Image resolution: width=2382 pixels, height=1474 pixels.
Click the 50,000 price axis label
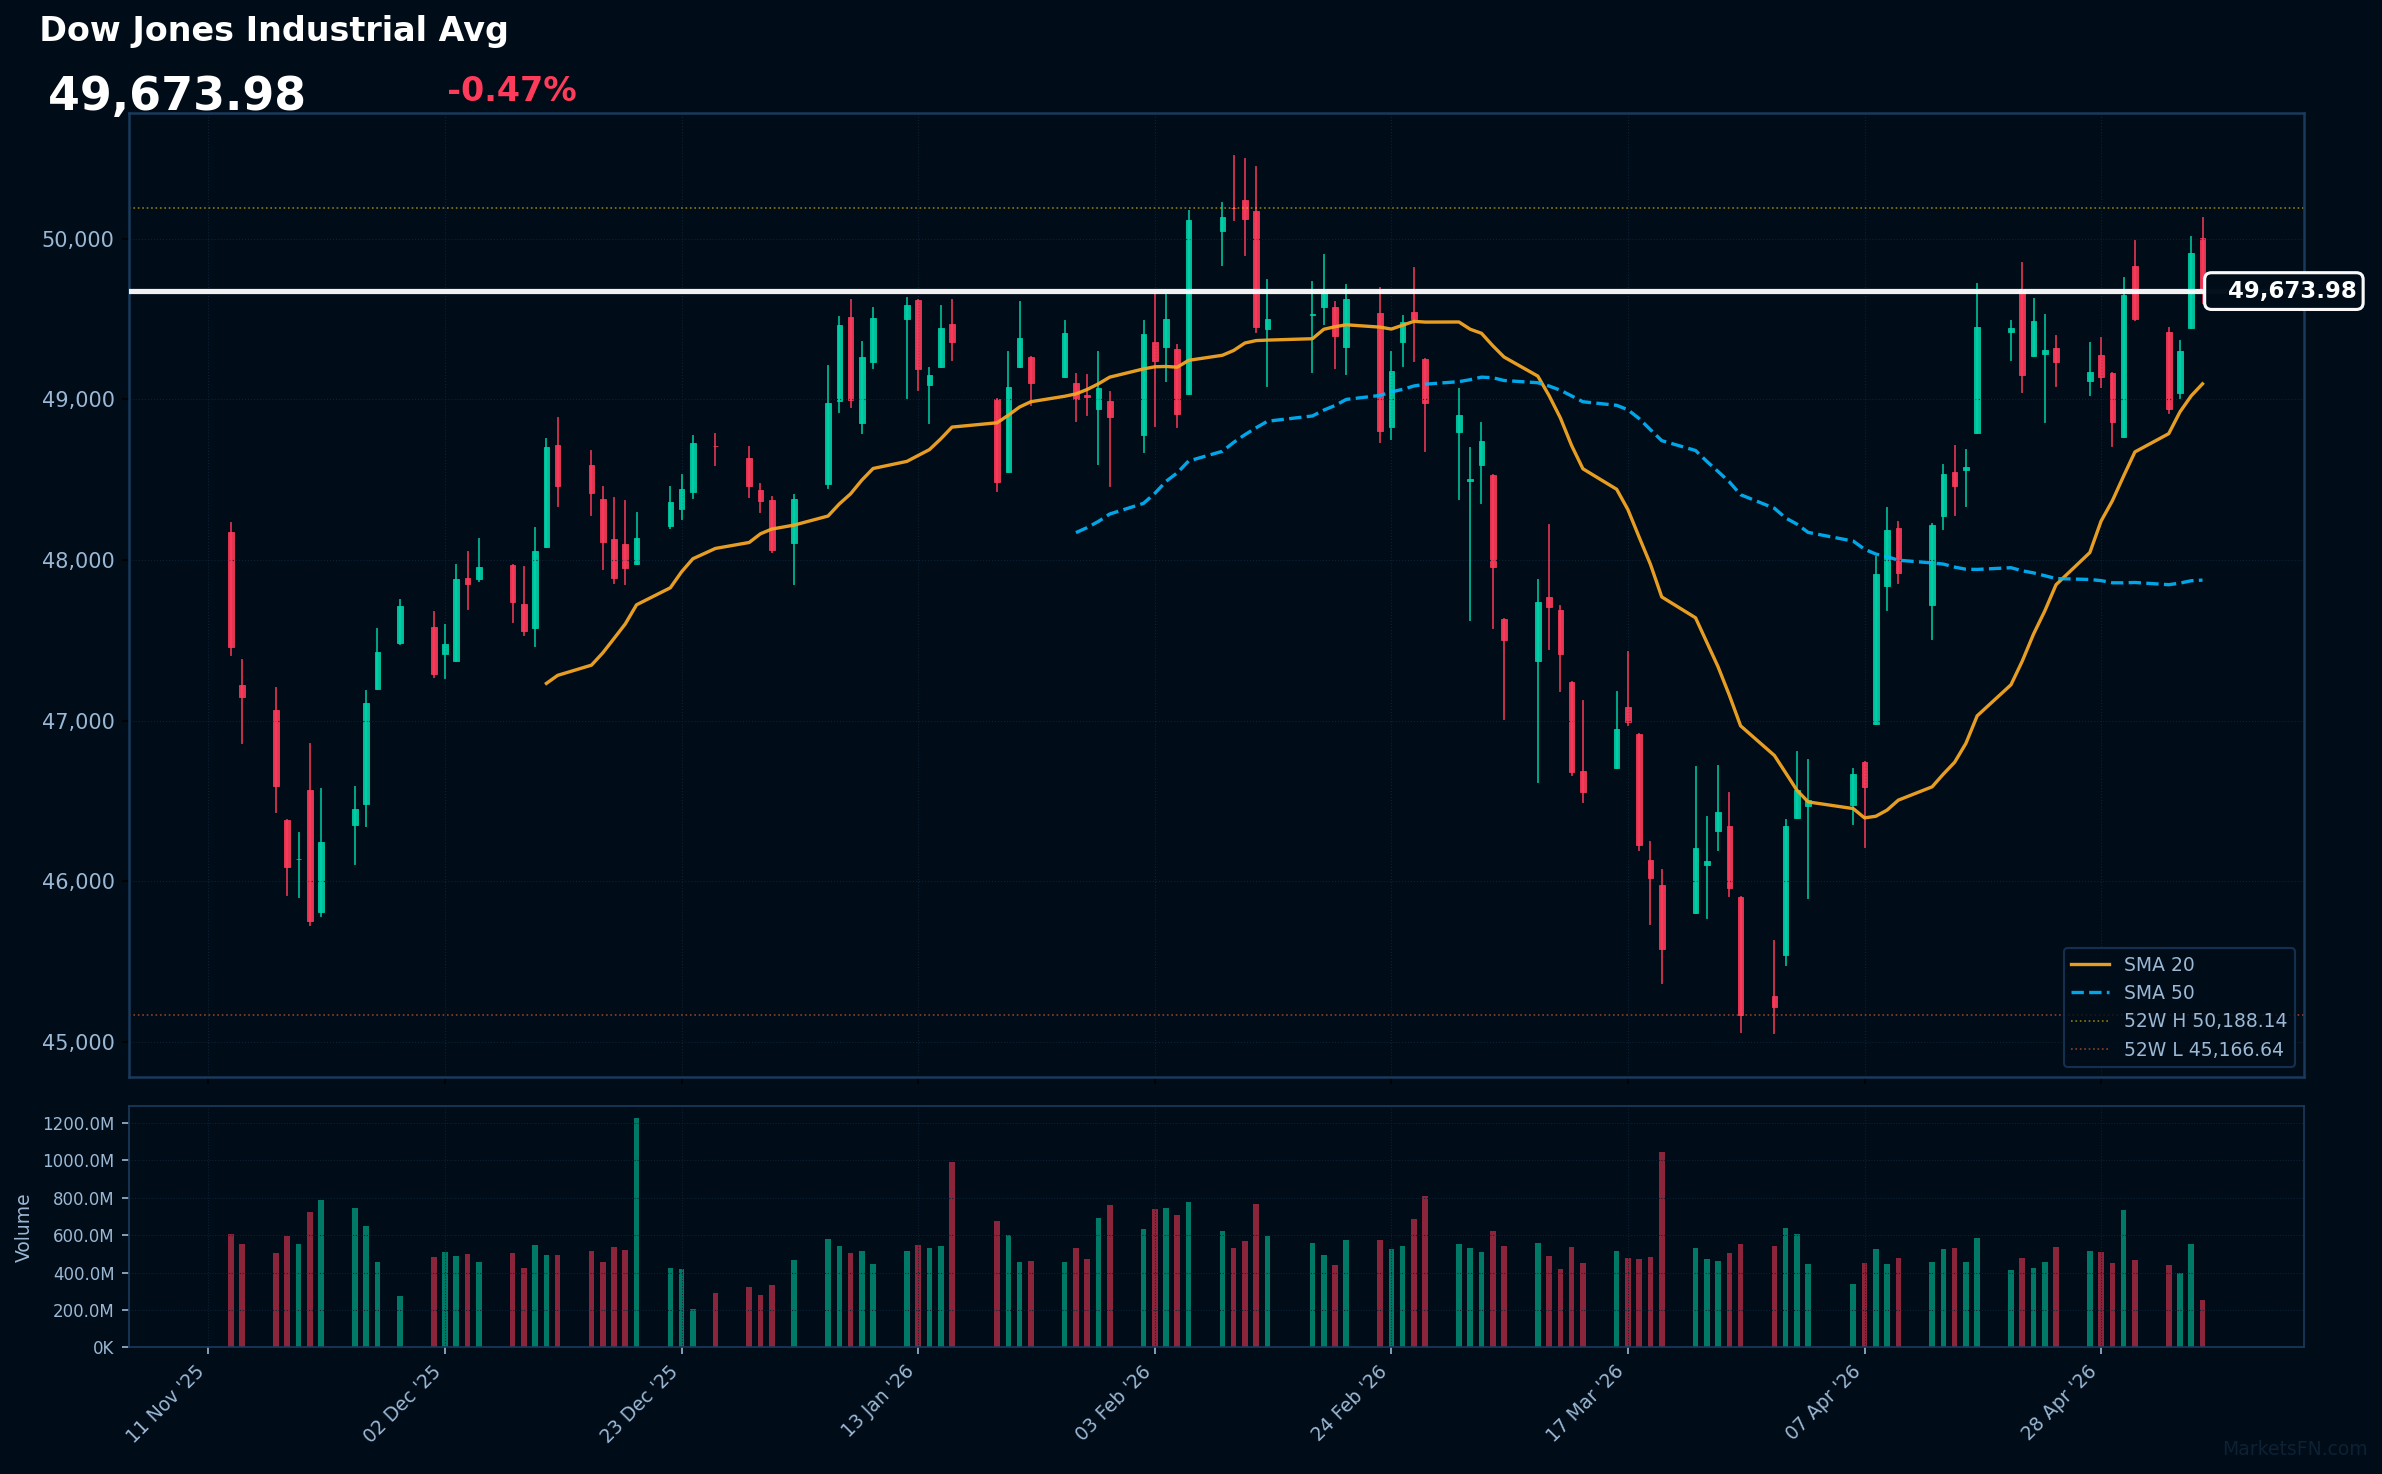pyautogui.click(x=78, y=240)
